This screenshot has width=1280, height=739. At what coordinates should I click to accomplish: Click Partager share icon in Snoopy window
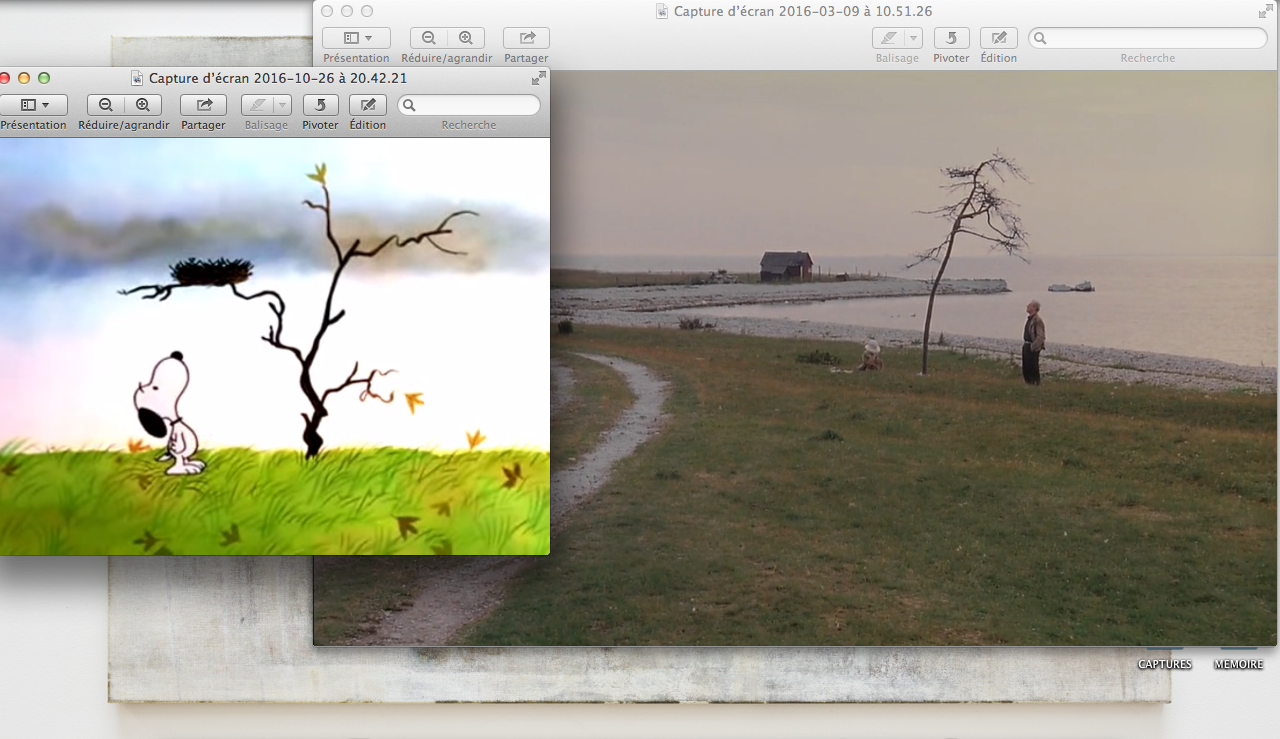(x=203, y=105)
